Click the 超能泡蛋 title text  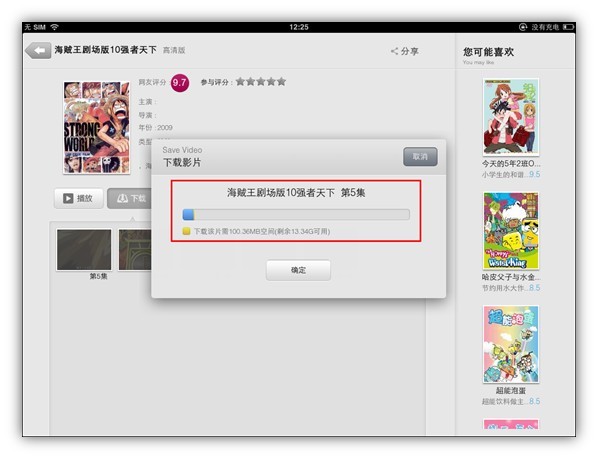(511, 391)
